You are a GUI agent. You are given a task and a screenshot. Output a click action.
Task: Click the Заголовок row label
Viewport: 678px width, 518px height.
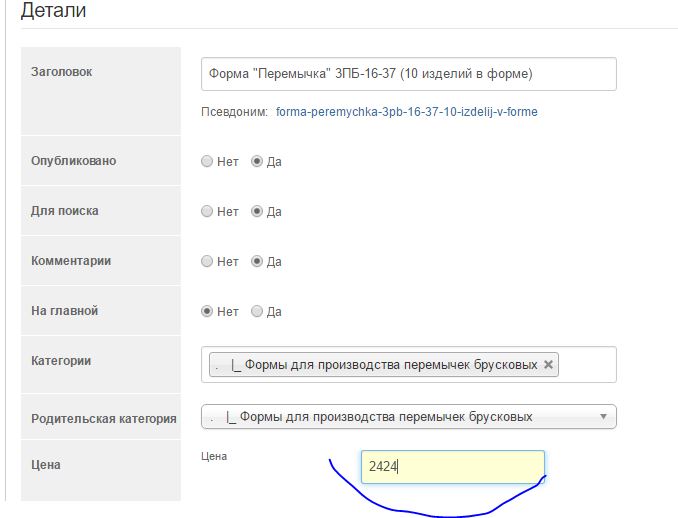coord(62,71)
